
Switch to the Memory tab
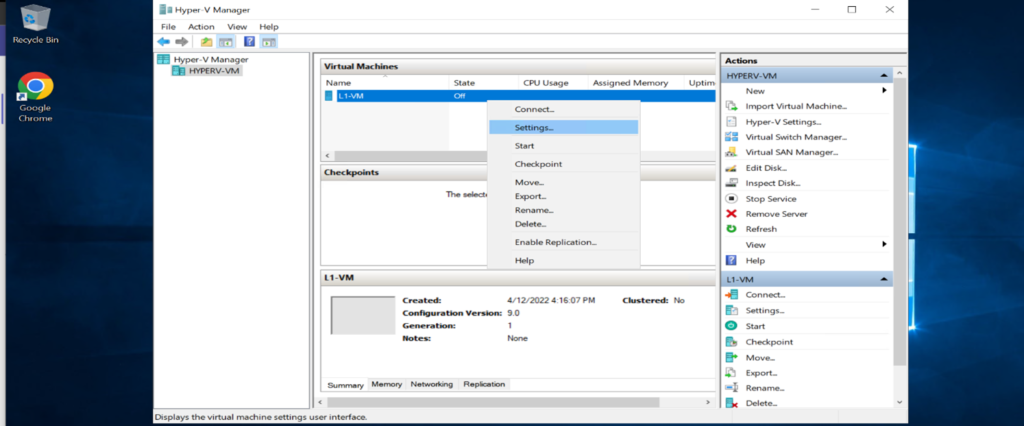tap(387, 384)
